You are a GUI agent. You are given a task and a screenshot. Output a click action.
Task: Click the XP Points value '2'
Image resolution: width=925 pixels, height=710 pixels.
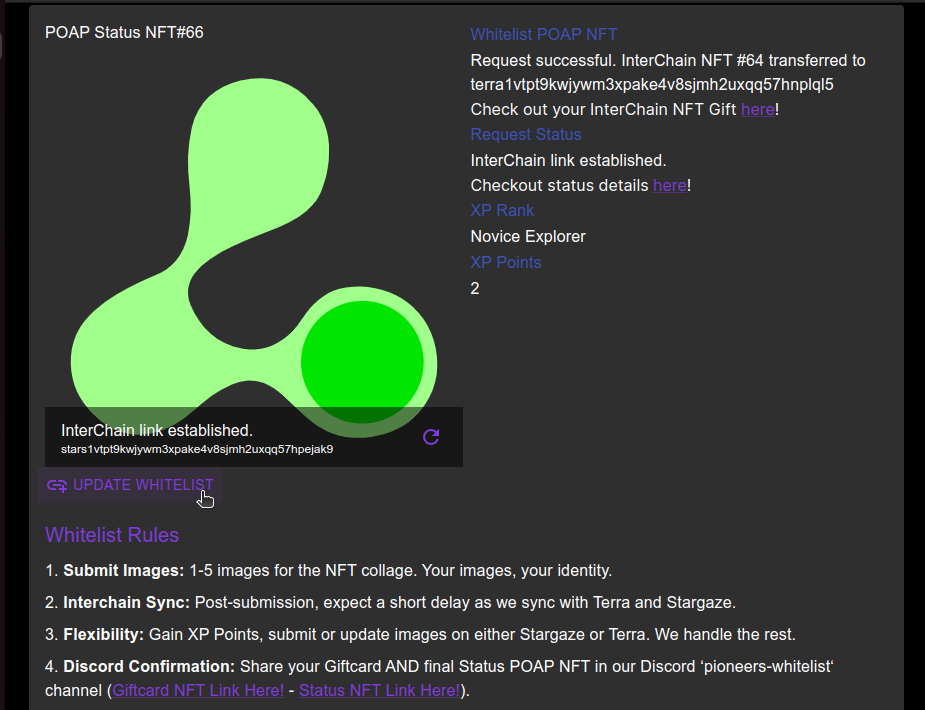[475, 289]
